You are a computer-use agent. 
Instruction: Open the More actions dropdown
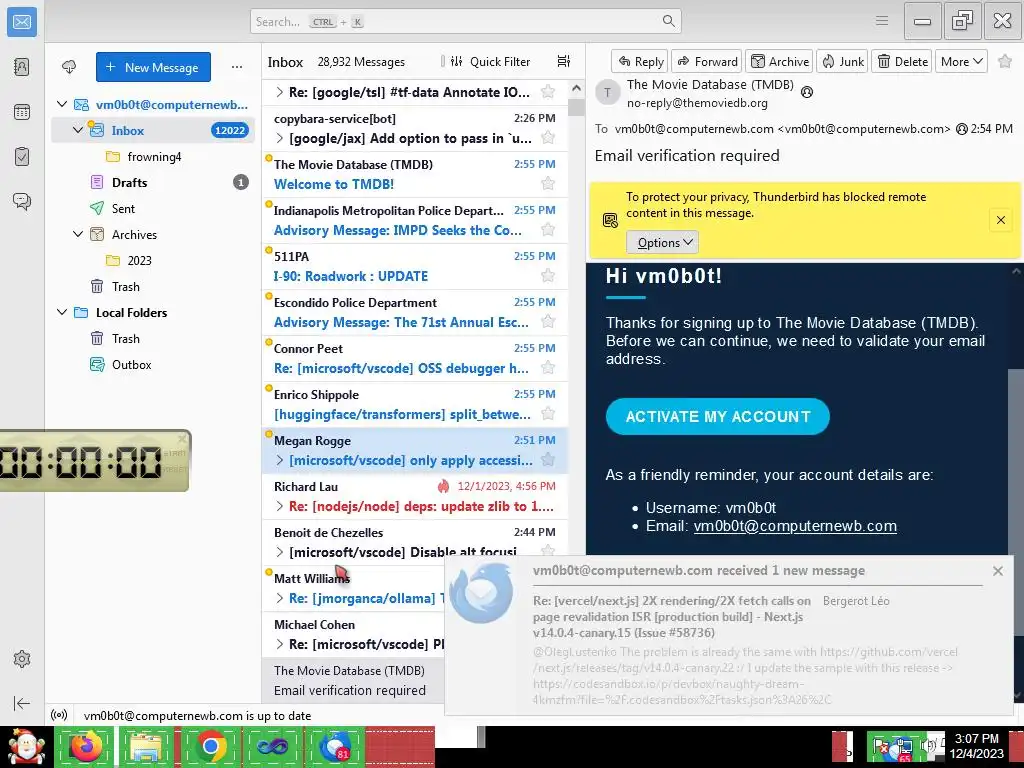[961, 61]
